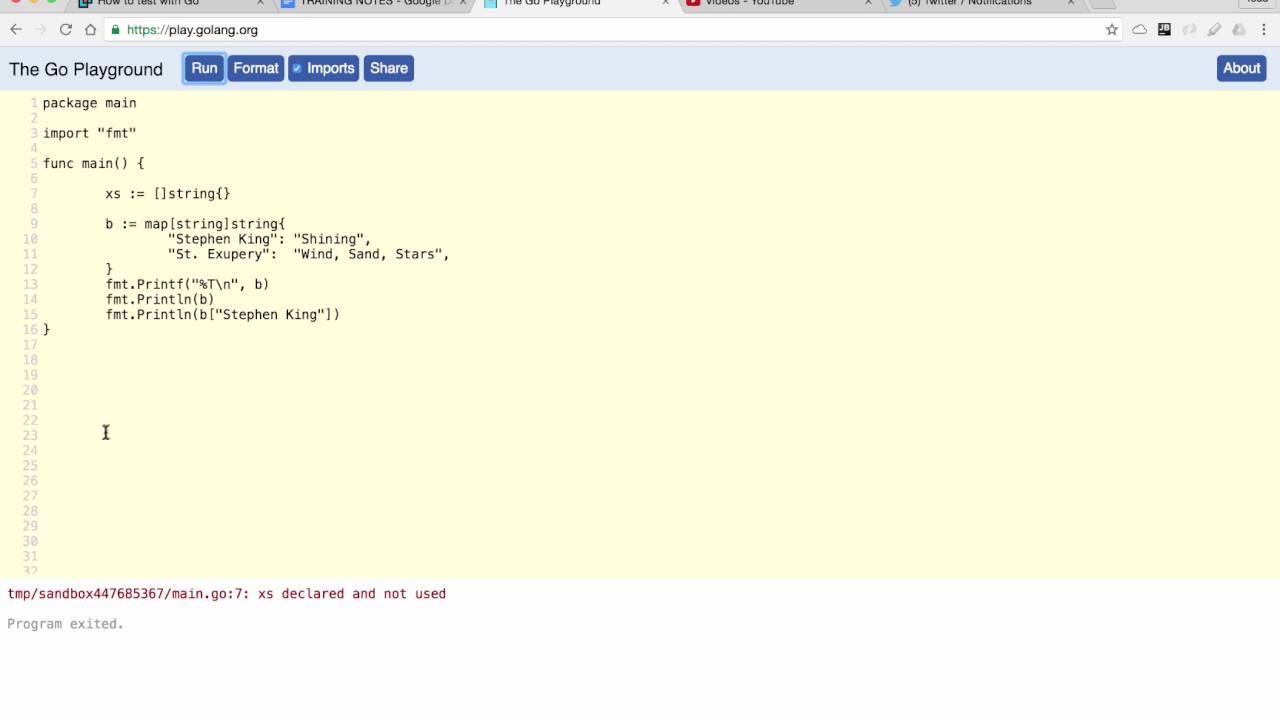Click the fmt.Printf("%T\n", b) line
The image size is (1280, 720).
pyautogui.click(x=188, y=284)
